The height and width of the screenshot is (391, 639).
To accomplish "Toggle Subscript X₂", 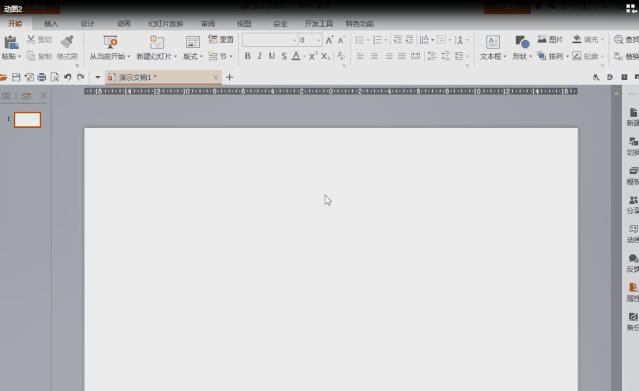I will 325,56.
